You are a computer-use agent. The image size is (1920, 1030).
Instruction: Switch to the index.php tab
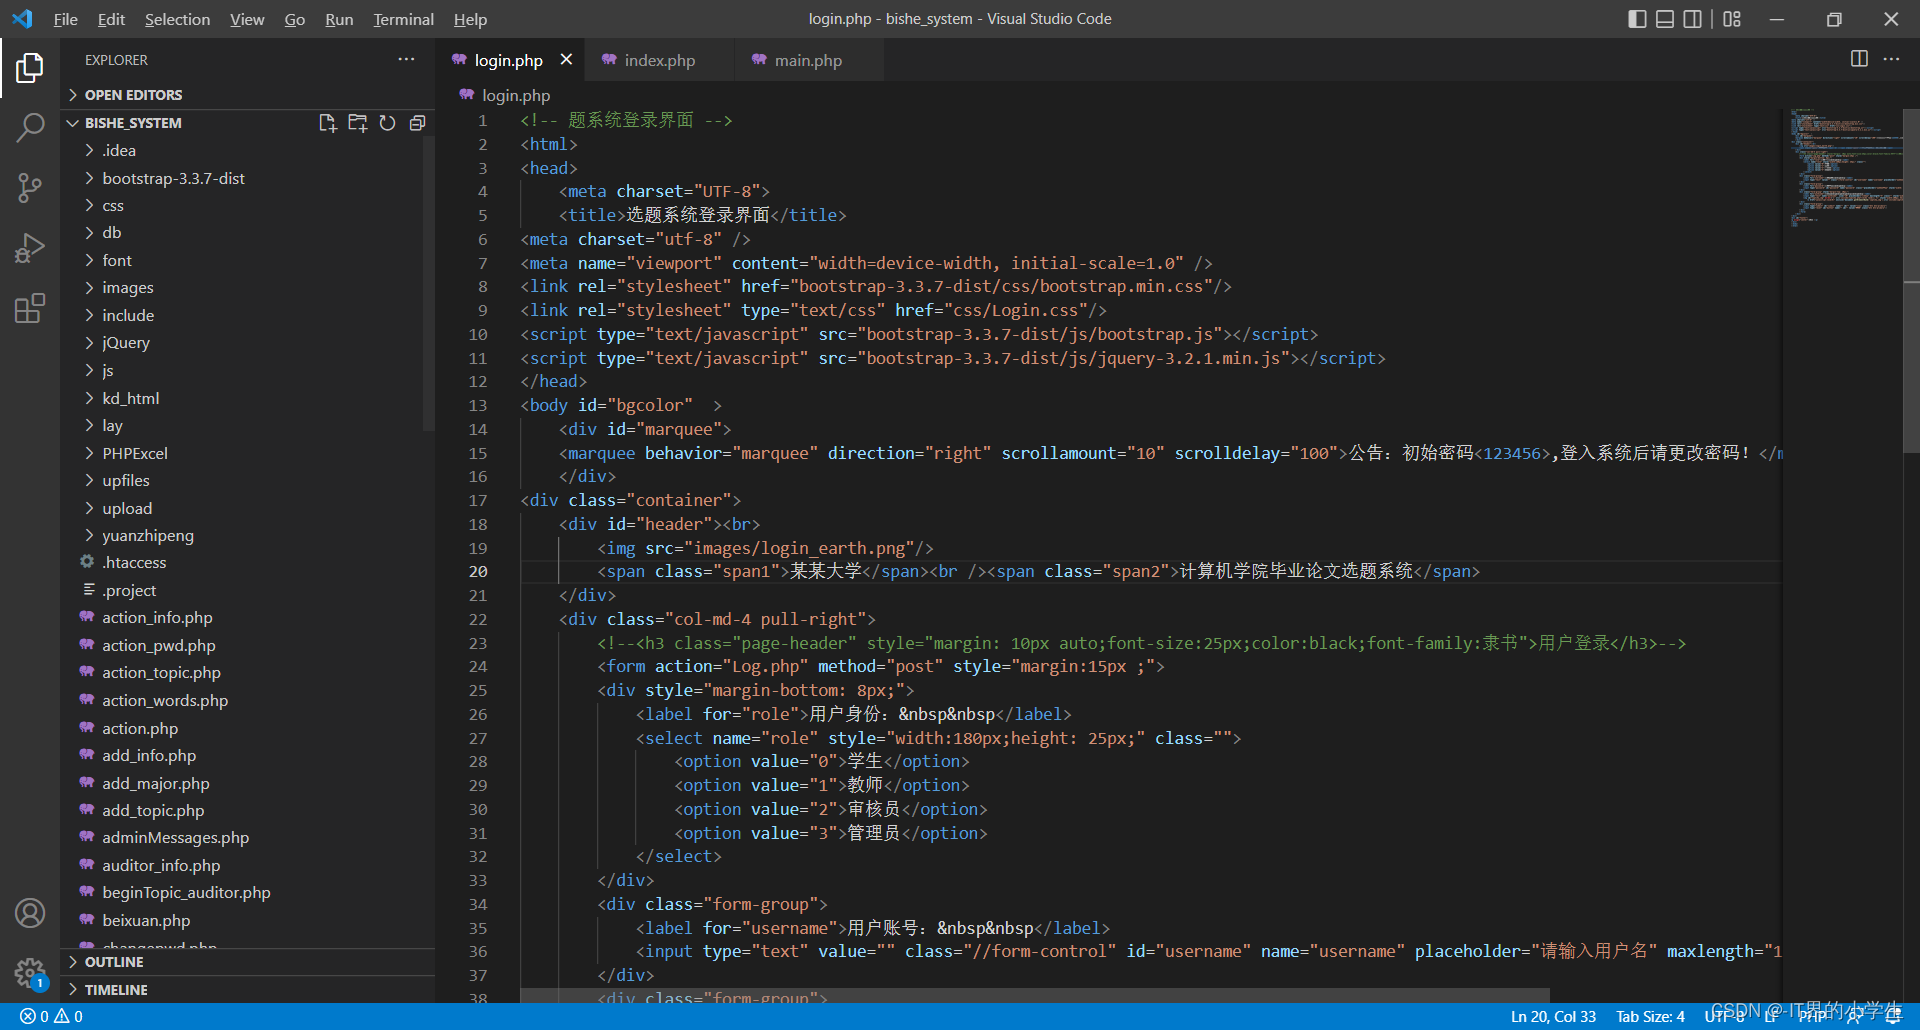coord(659,60)
